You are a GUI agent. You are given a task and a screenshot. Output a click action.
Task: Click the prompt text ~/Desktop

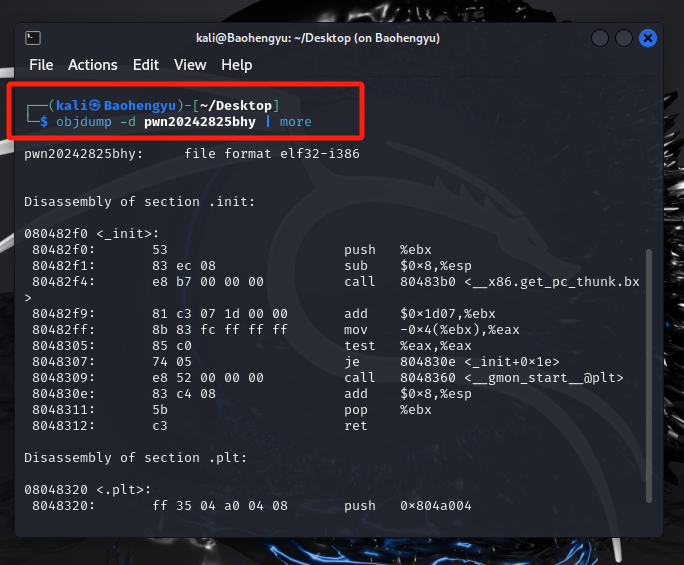[236, 106]
